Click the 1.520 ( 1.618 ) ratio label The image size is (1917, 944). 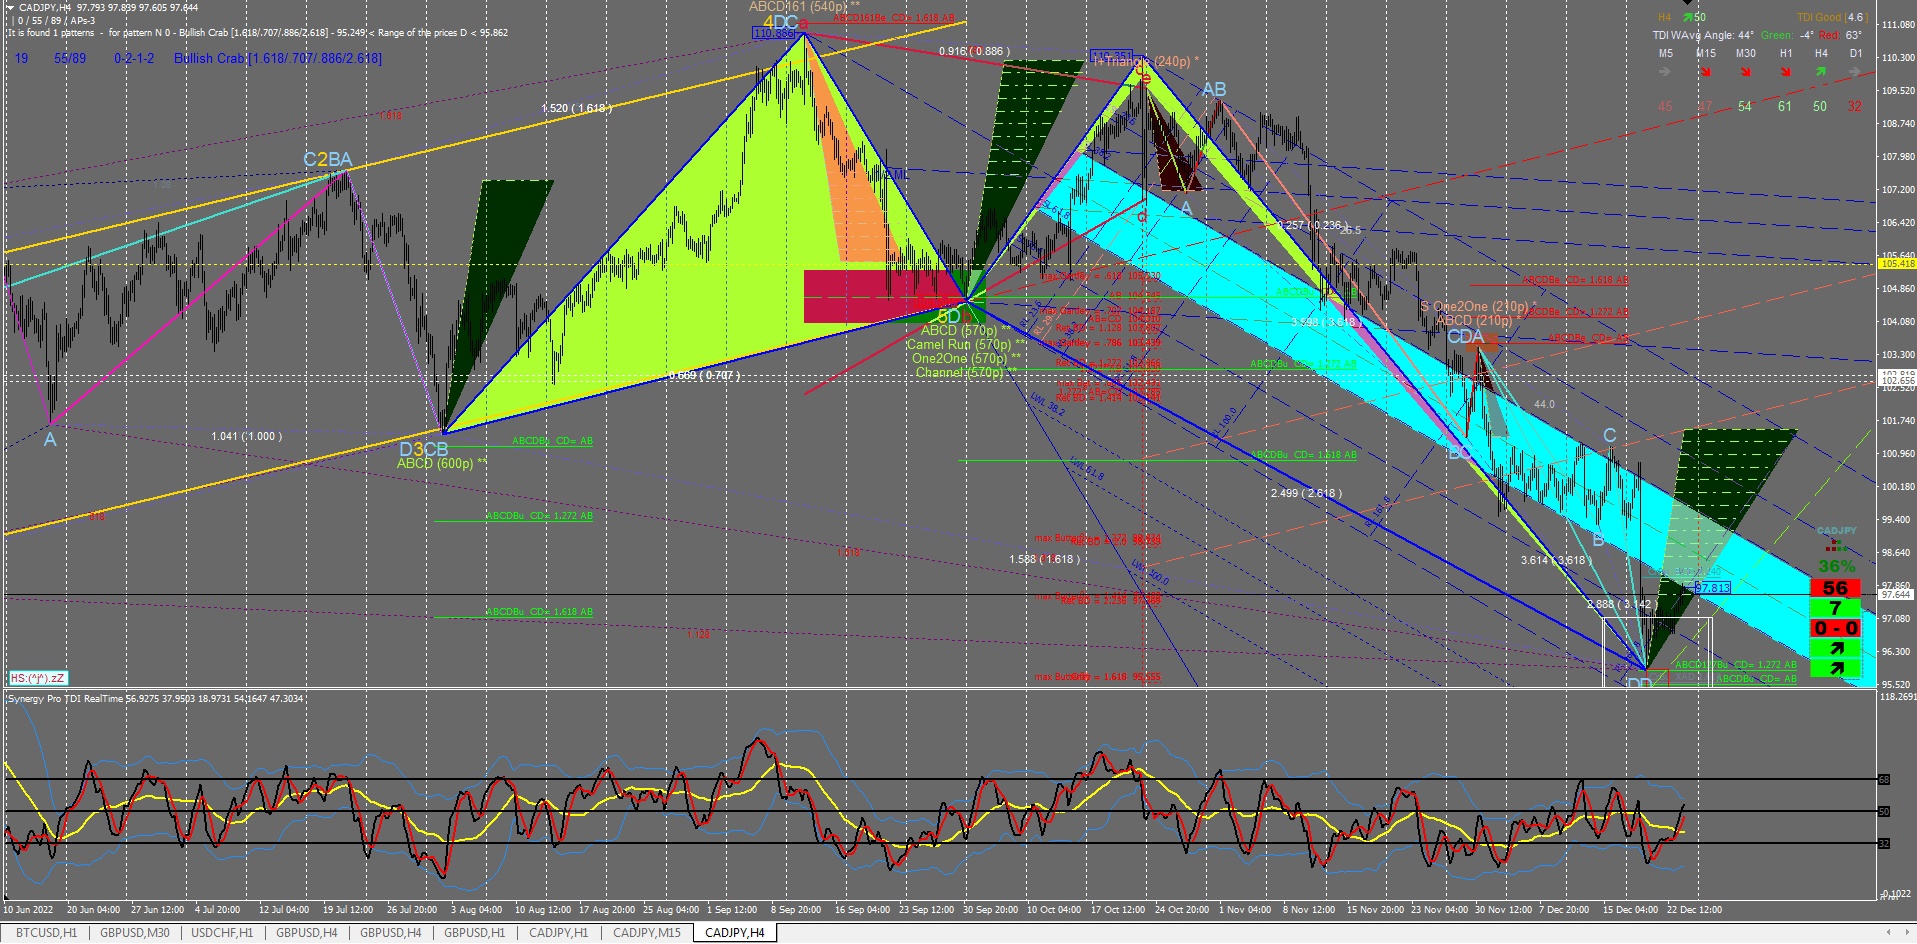(x=576, y=108)
